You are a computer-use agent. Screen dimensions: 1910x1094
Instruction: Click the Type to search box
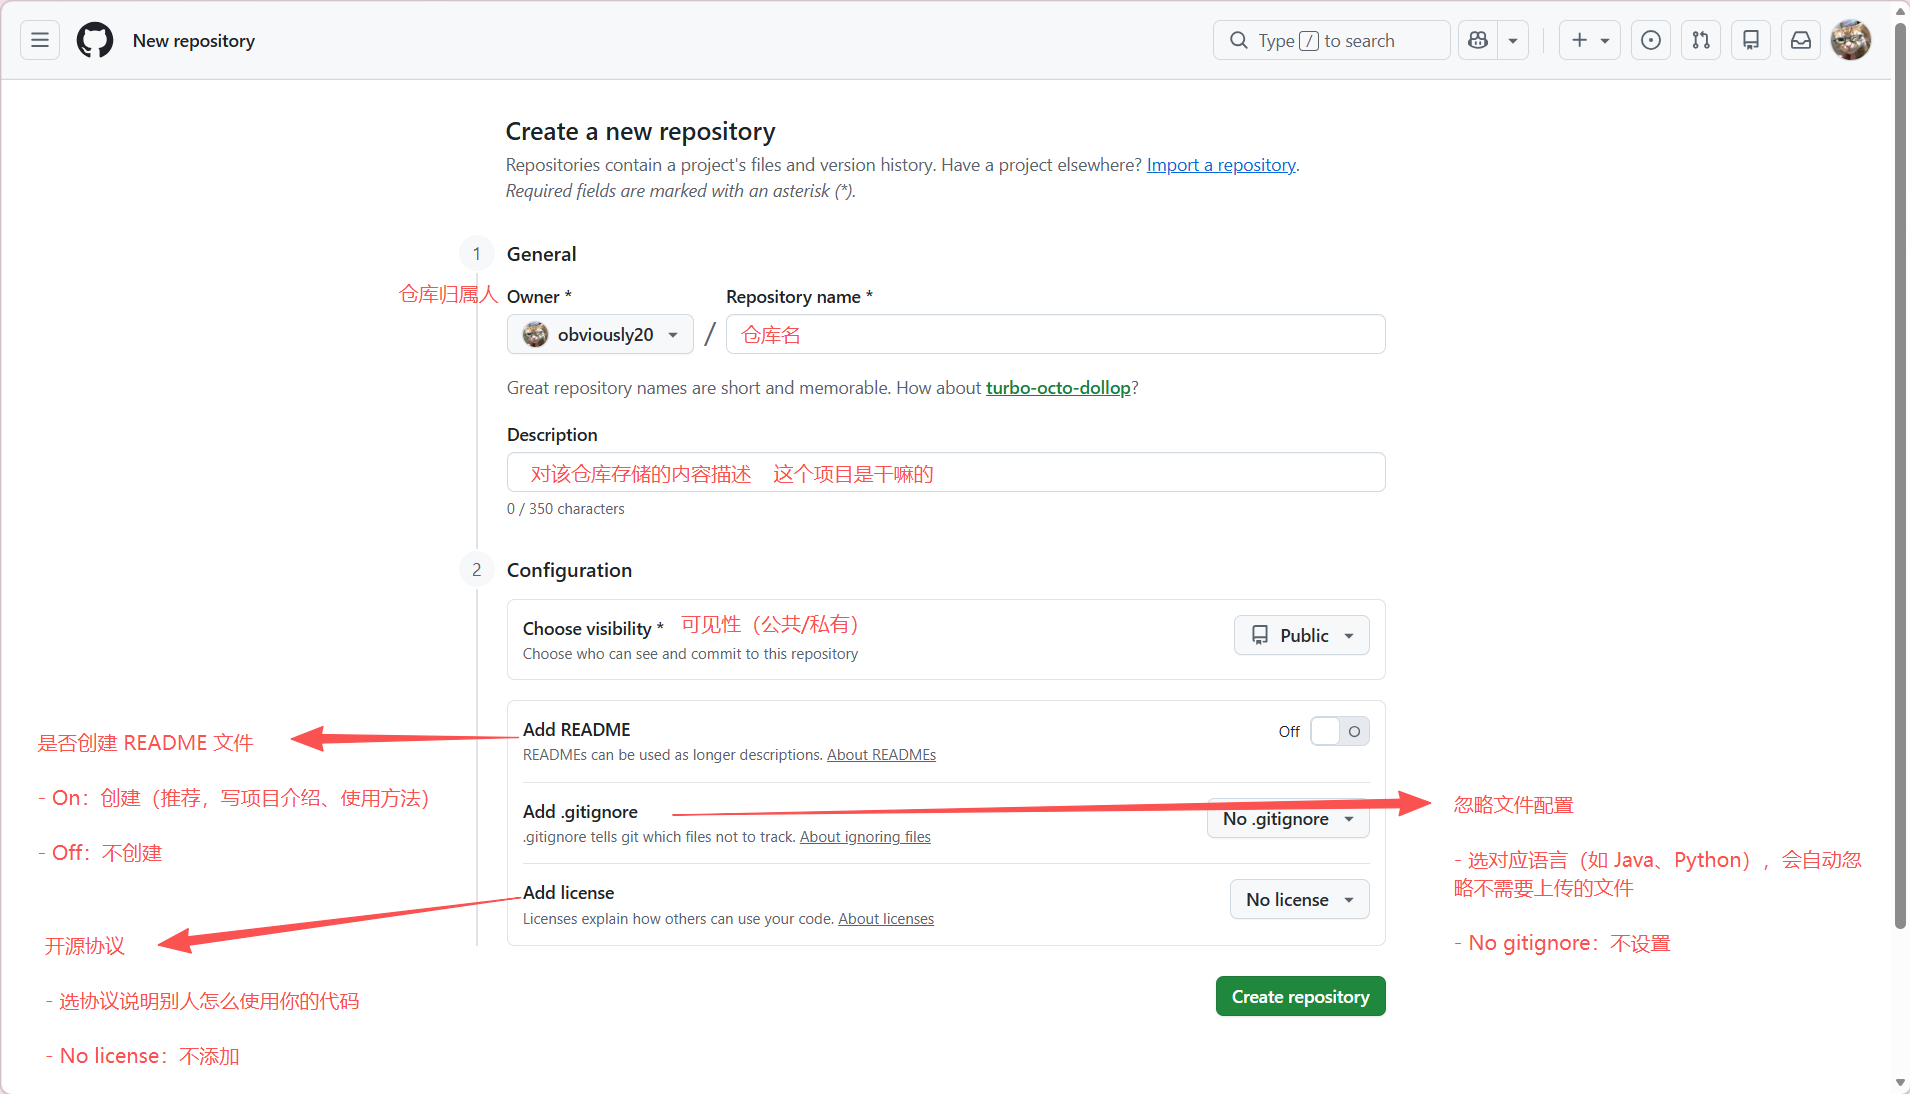1330,40
